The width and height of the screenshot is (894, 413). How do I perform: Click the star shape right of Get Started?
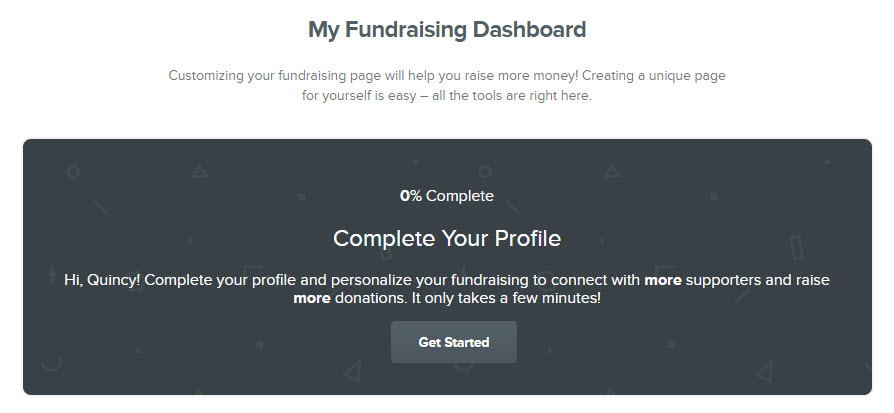coord(672,345)
